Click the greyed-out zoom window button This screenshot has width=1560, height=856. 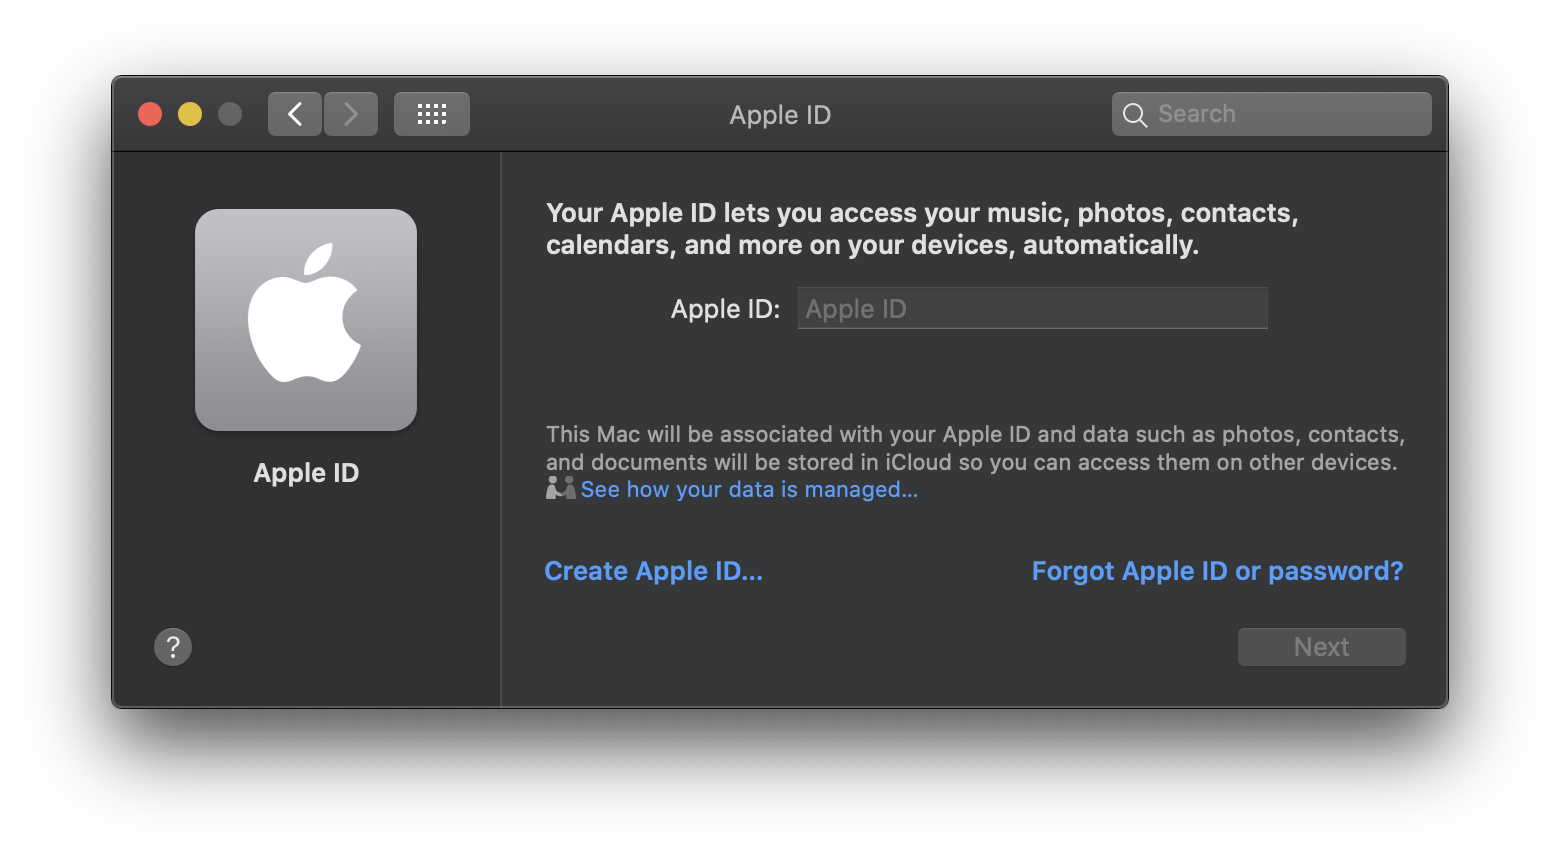click(230, 114)
